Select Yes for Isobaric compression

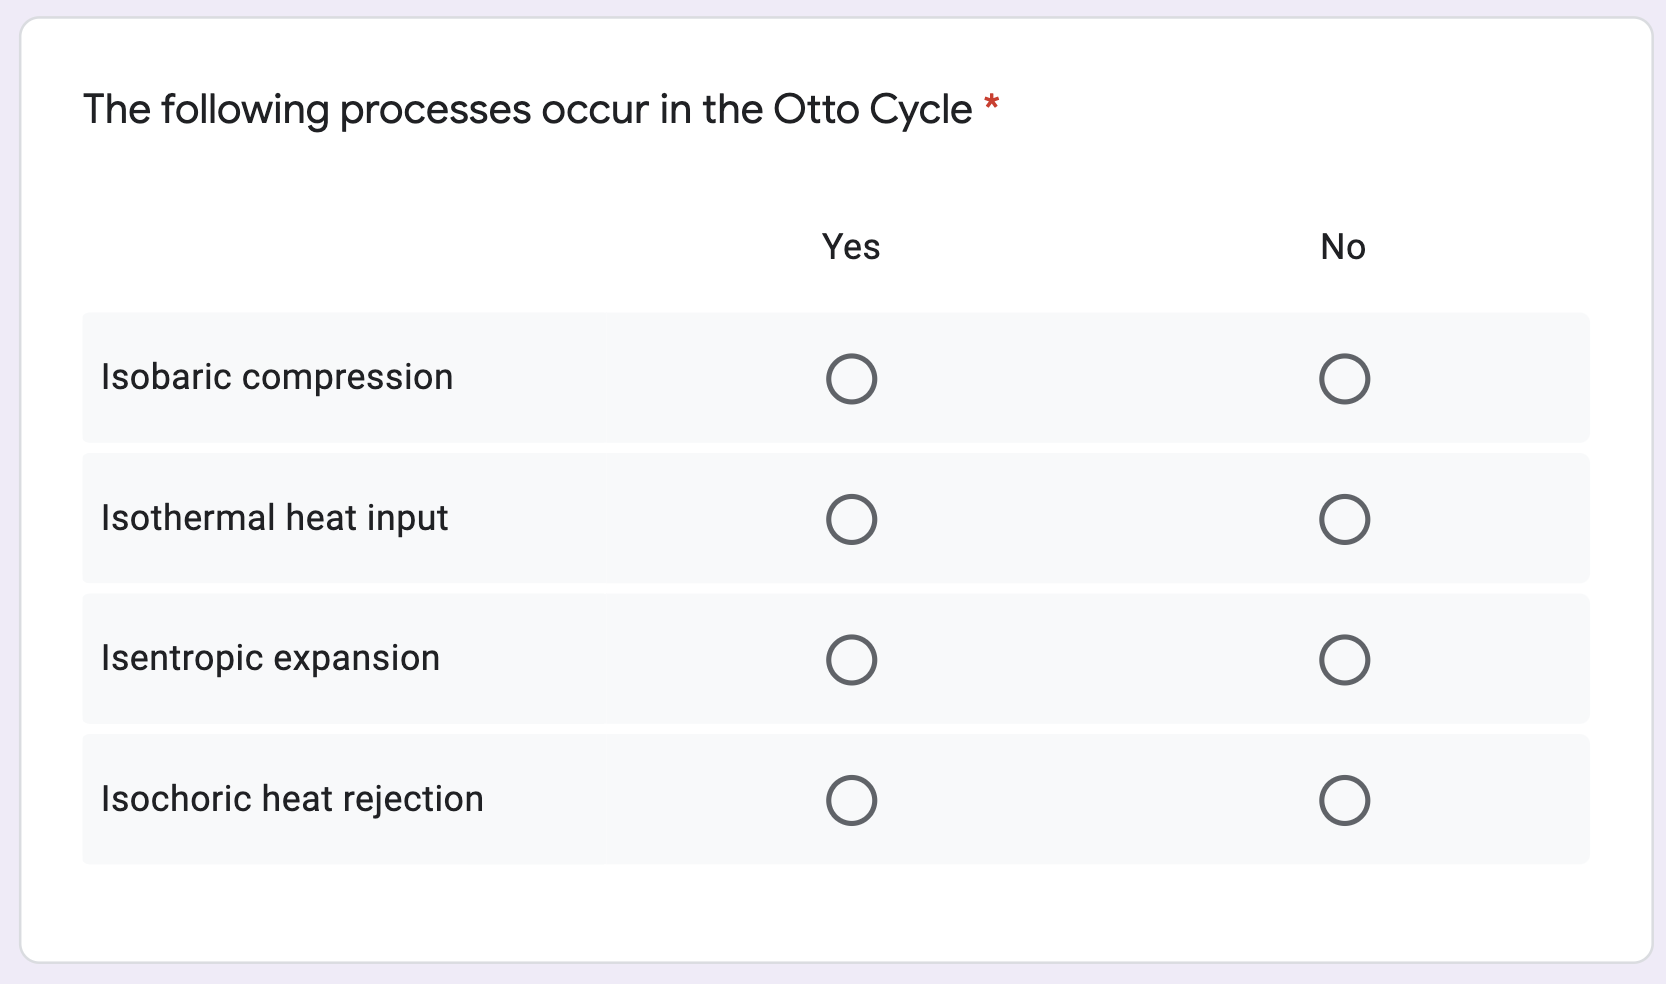point(851,379)
